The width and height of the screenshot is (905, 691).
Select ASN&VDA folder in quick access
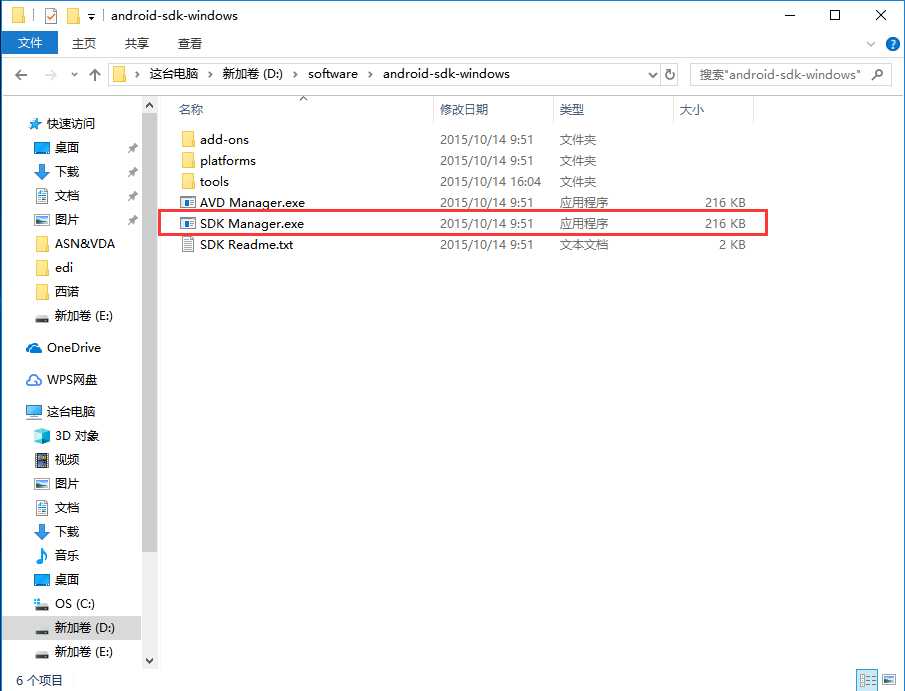tap(74, 244)
